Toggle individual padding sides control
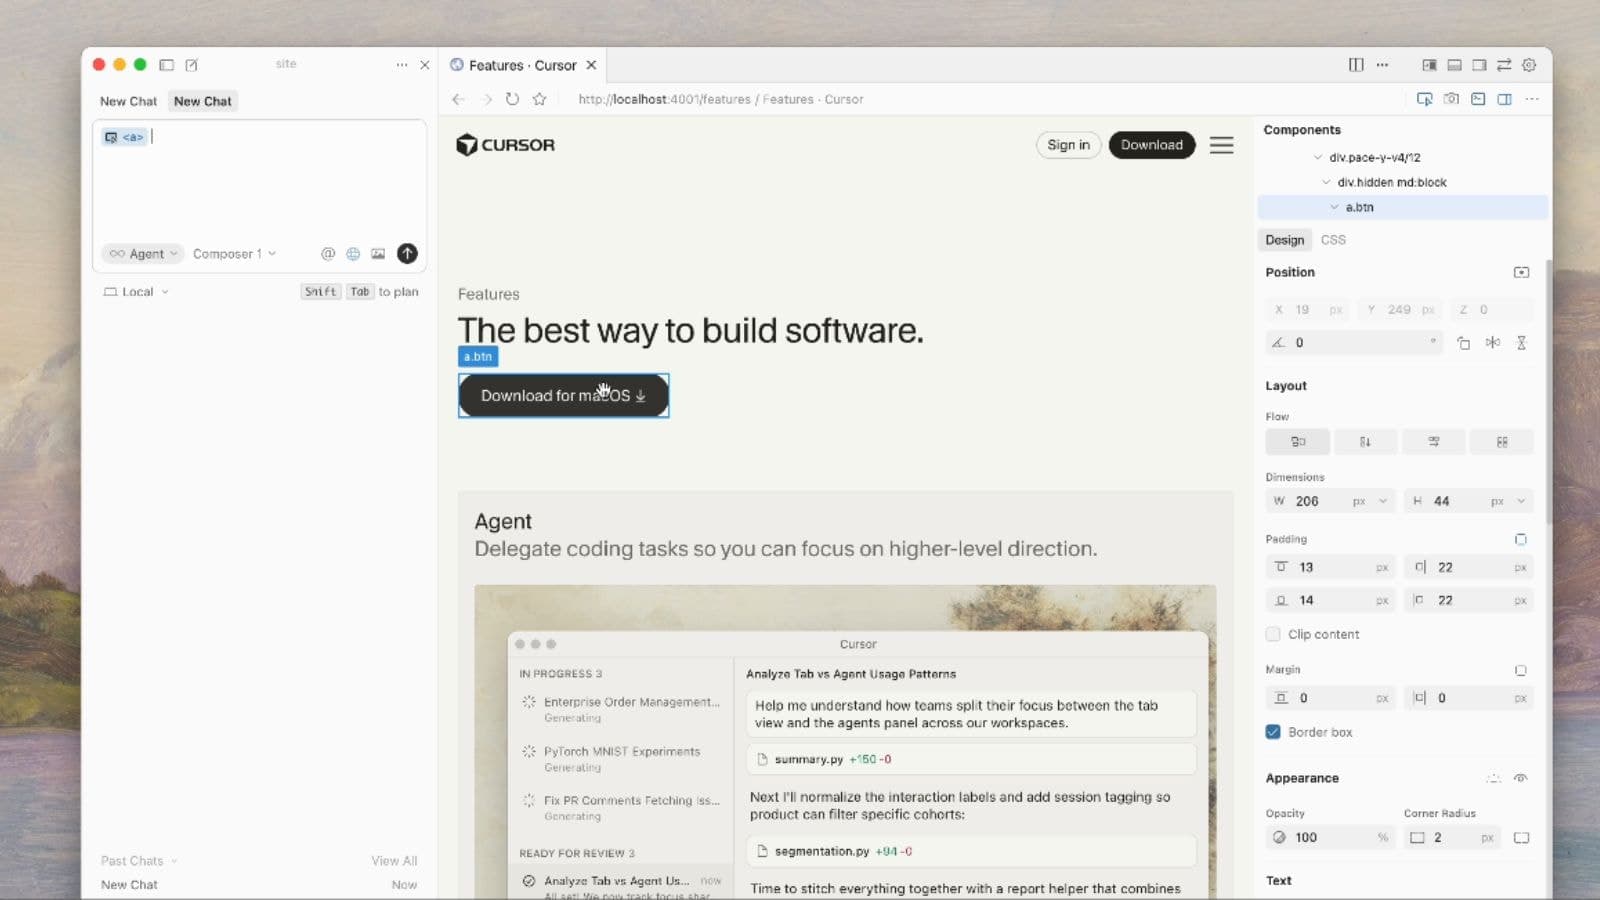The image size is (1600, 900). 1521,538
